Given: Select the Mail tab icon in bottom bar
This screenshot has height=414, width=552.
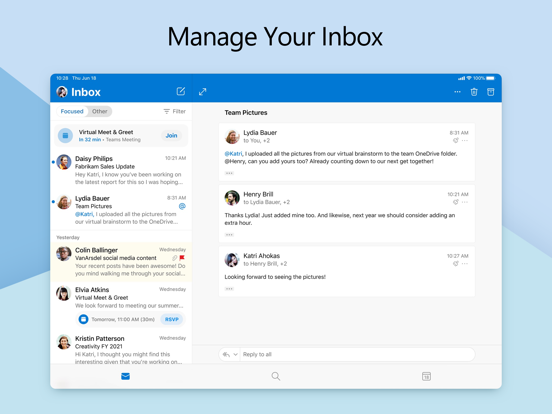Looking at the screenshot, I should click(x=125, y=376).
